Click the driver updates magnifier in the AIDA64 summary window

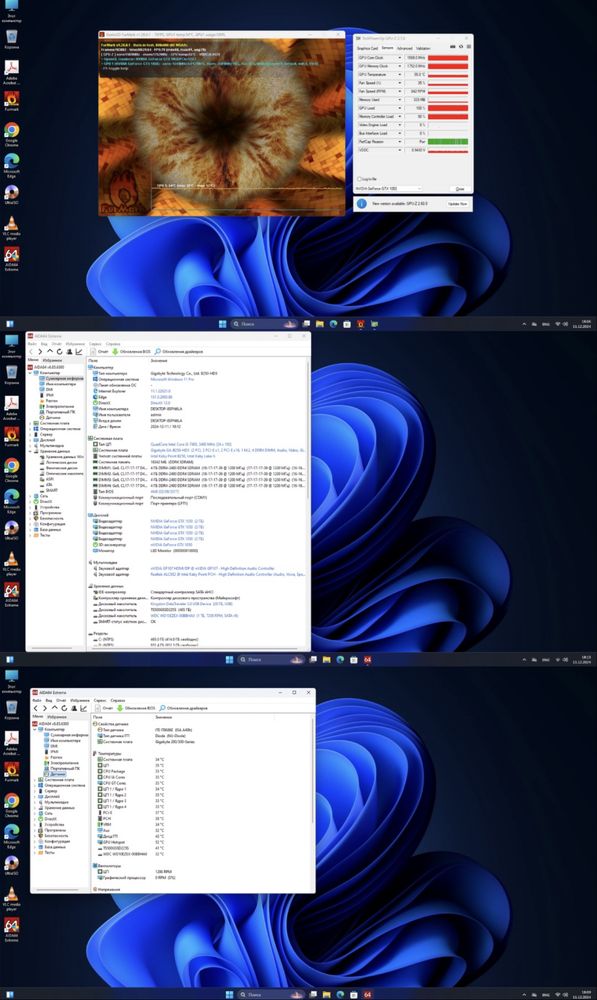158,351
